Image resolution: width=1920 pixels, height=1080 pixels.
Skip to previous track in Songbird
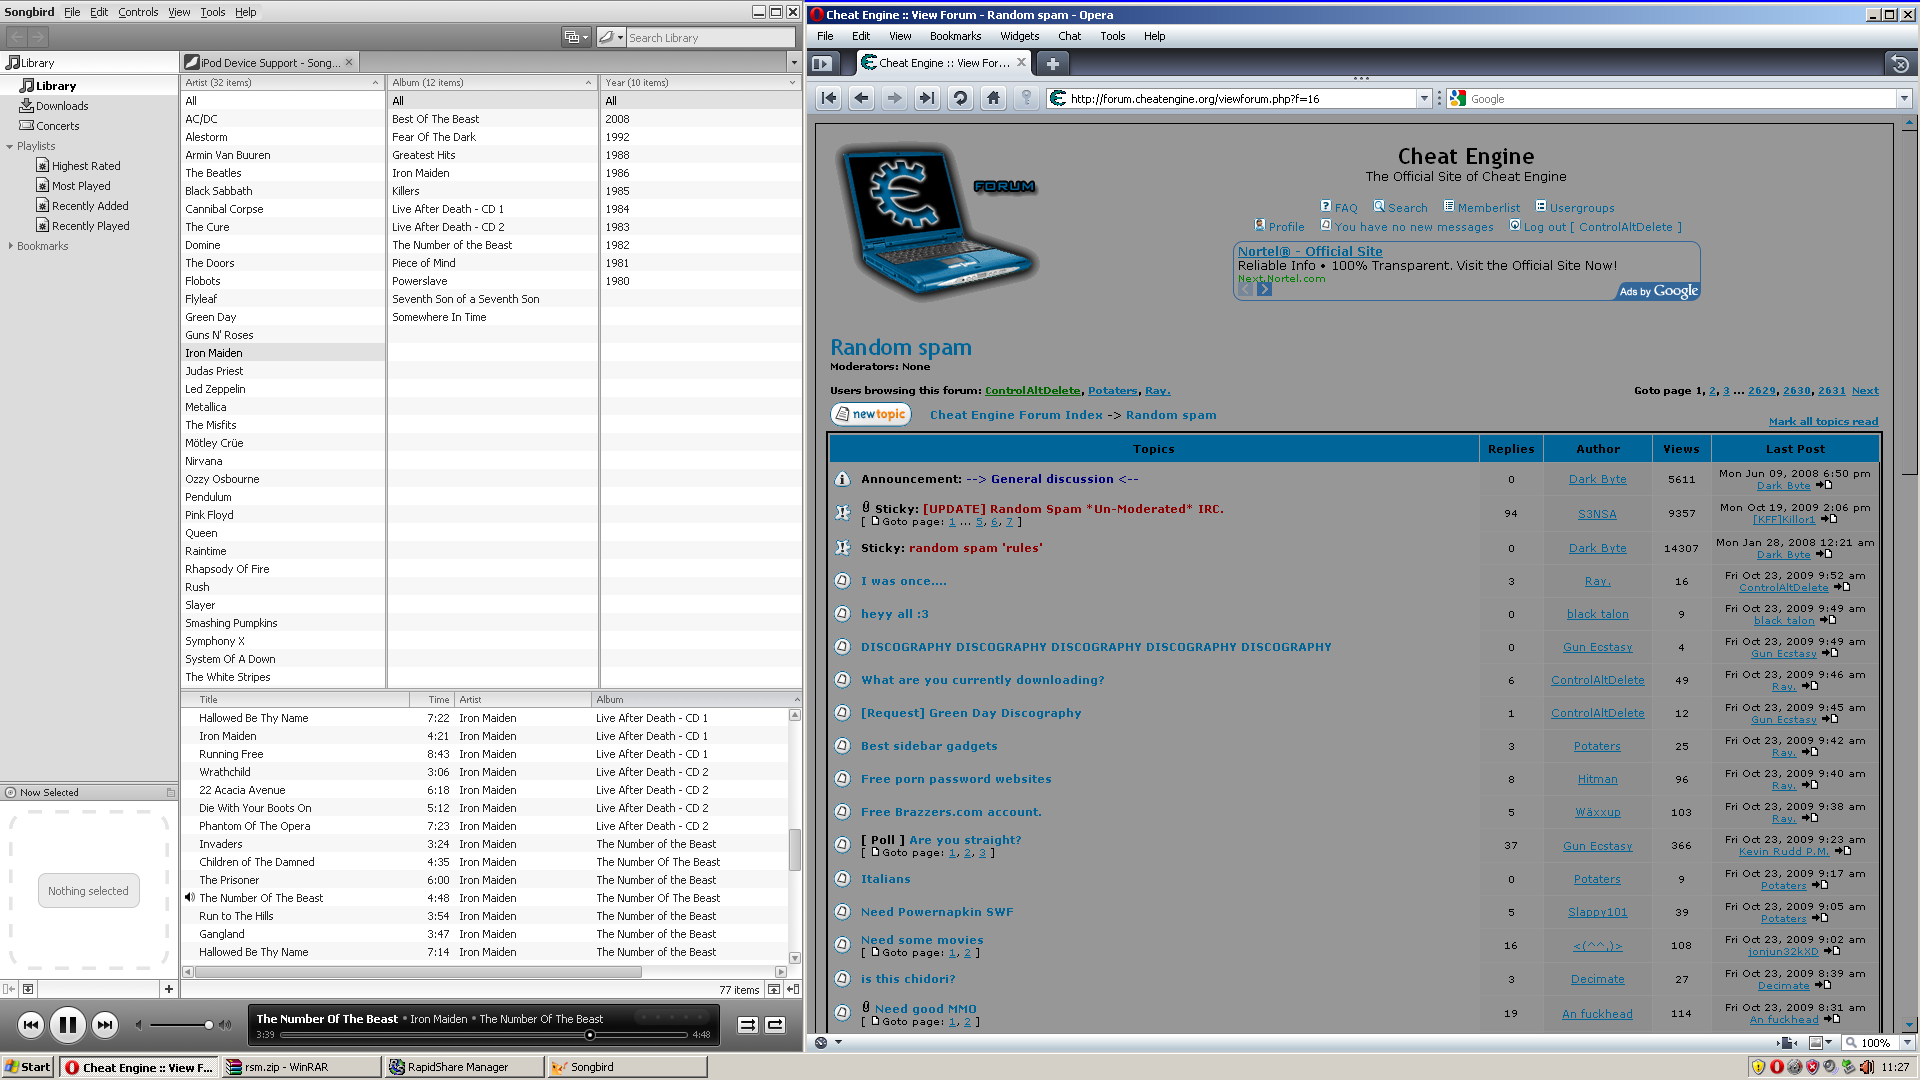[31, 1024]
